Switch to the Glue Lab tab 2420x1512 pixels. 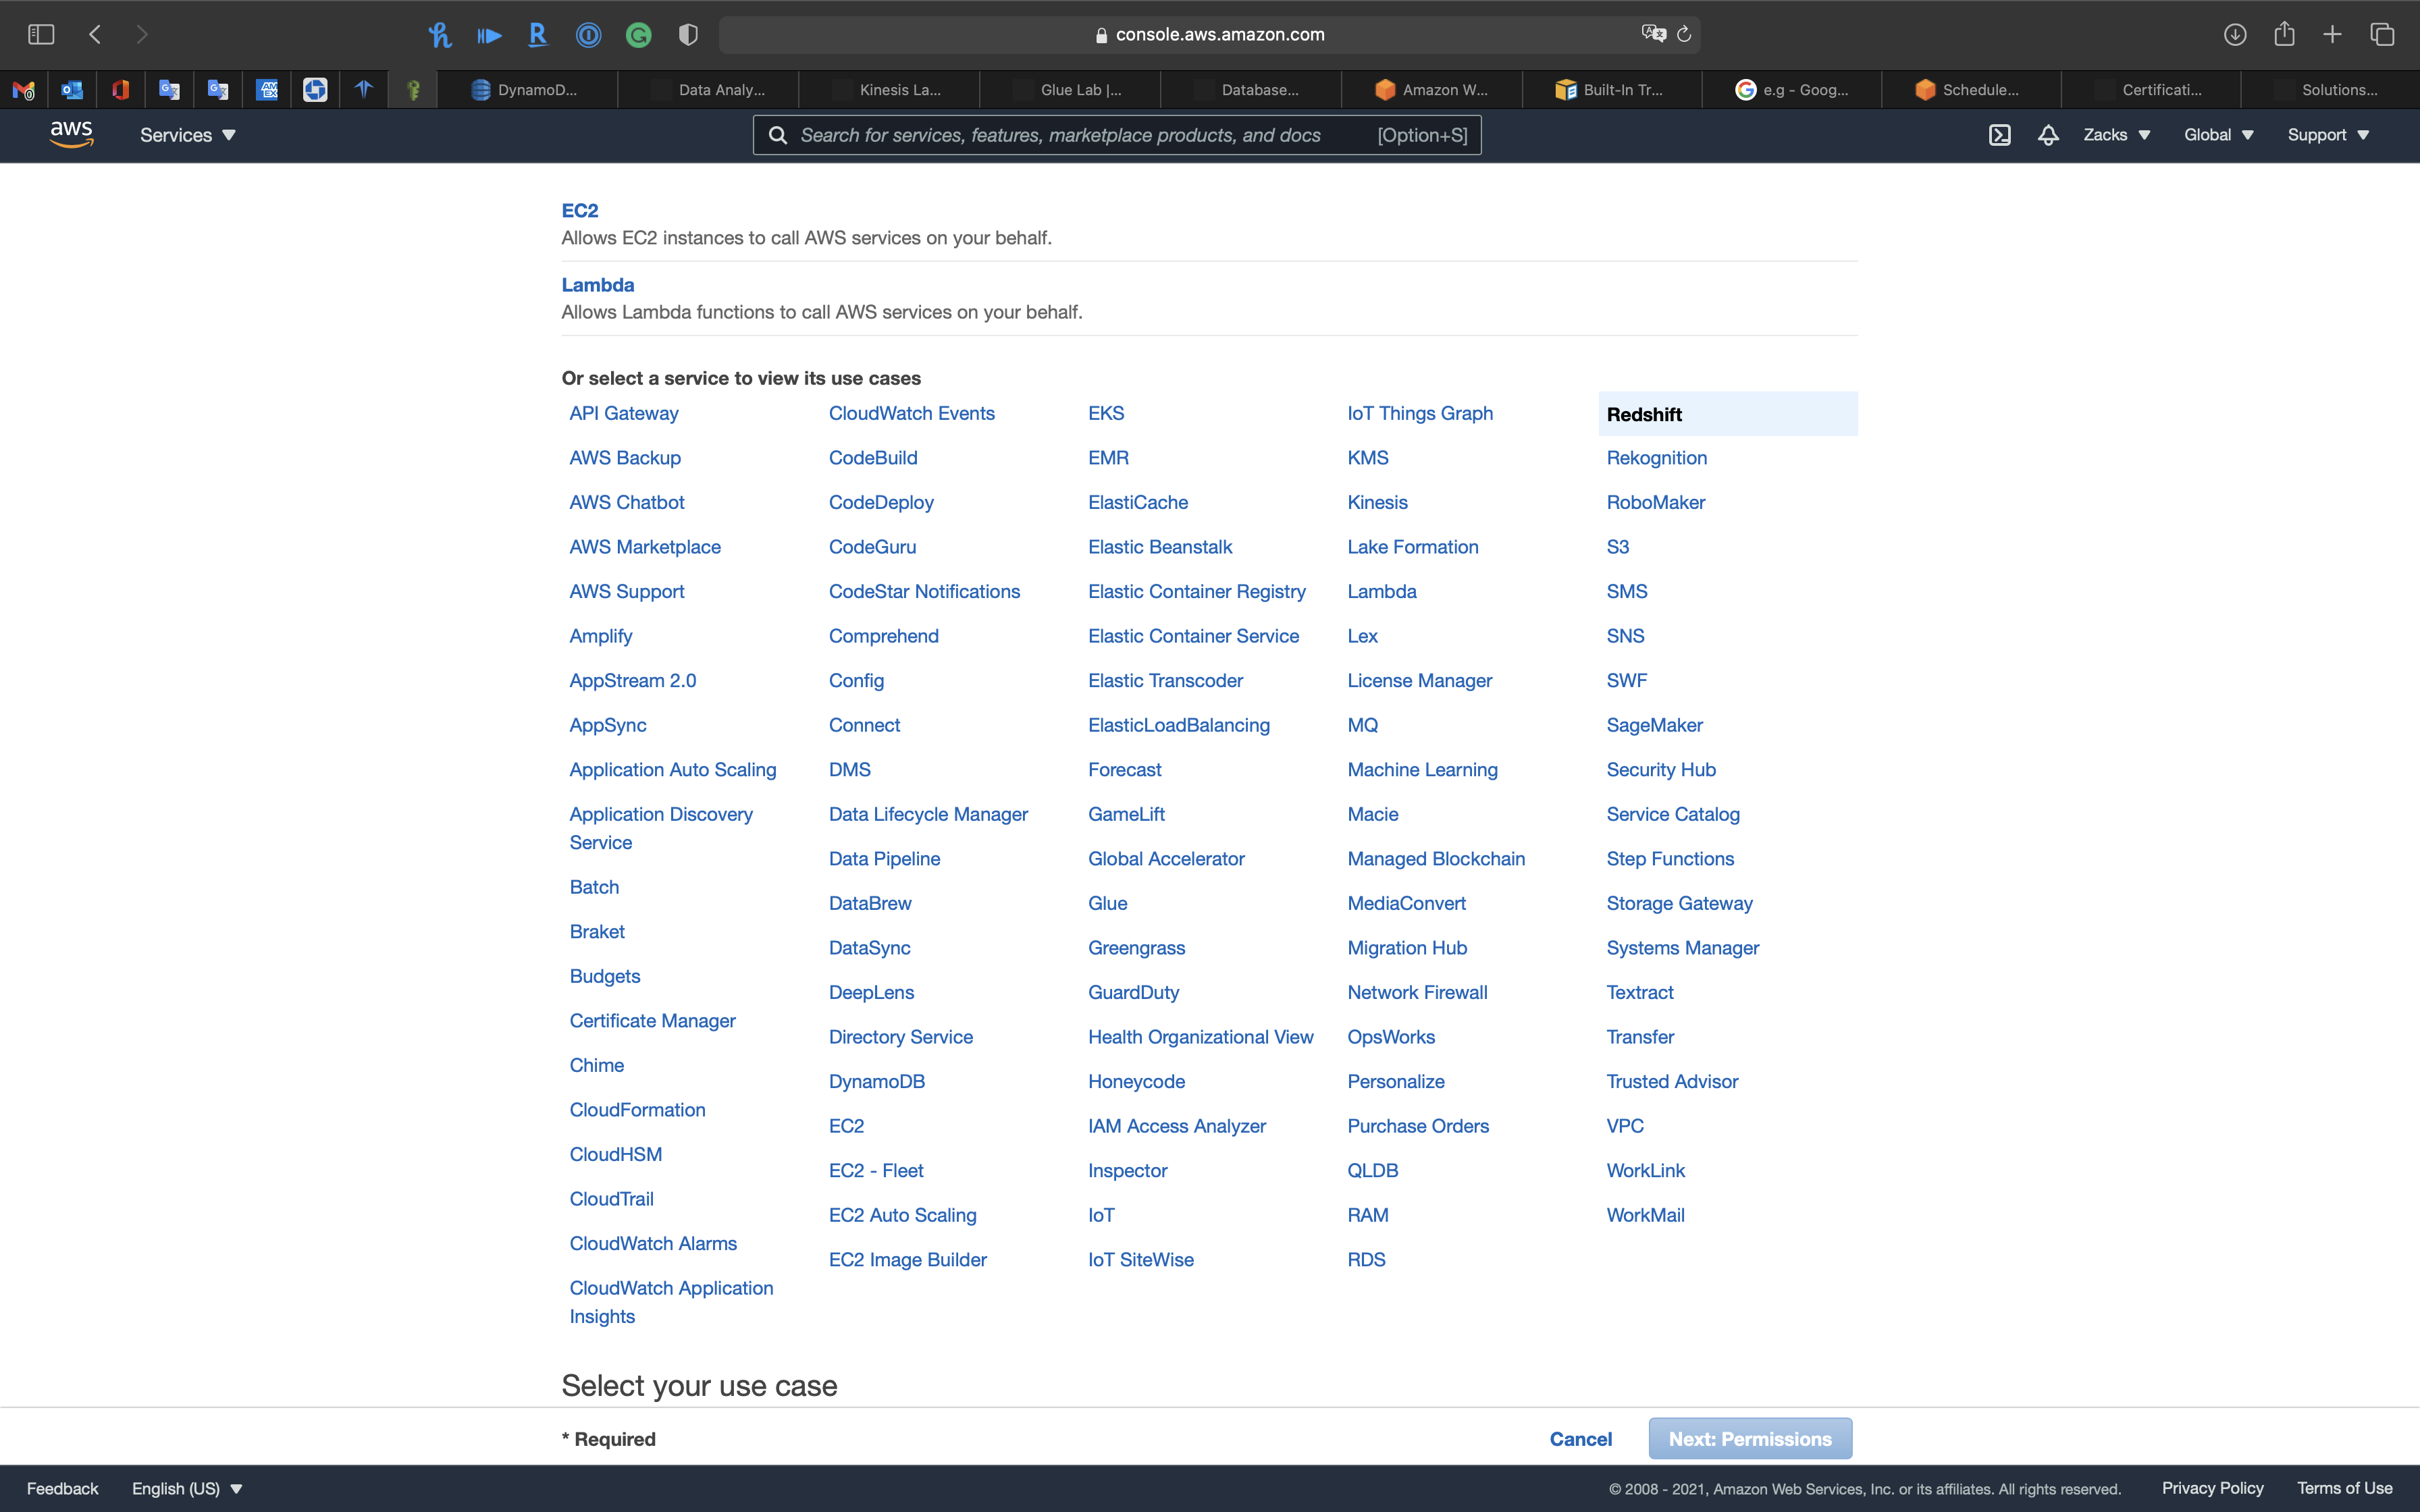click(x=1070, y=90)
